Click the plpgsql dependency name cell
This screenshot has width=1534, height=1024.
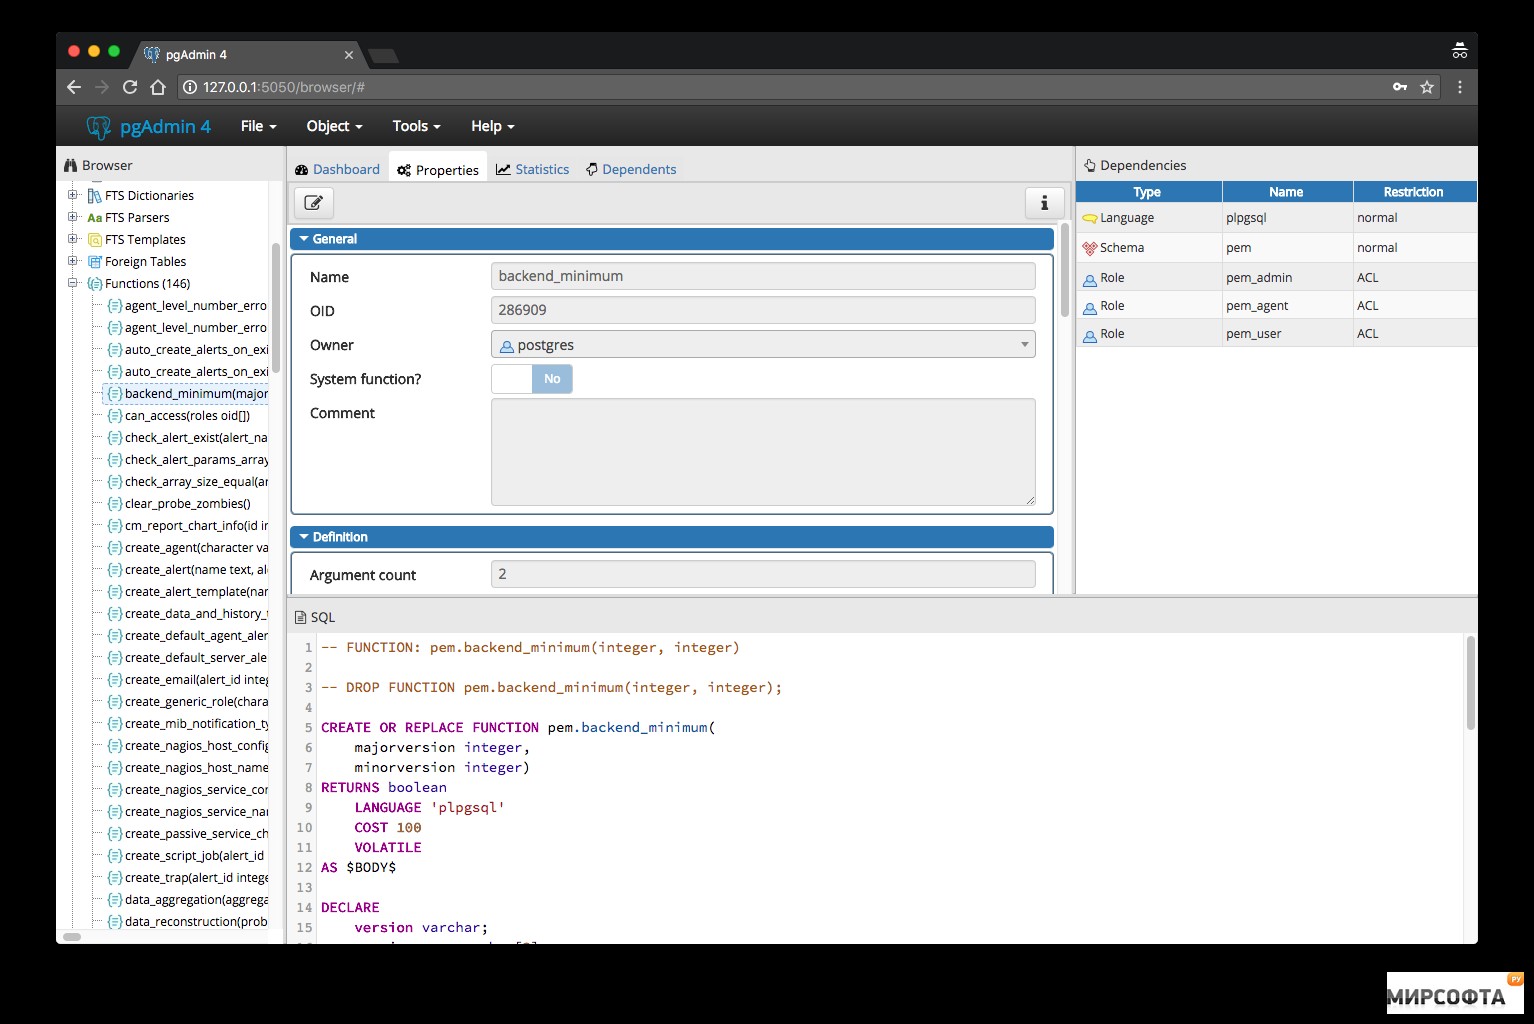[1287, 218]
